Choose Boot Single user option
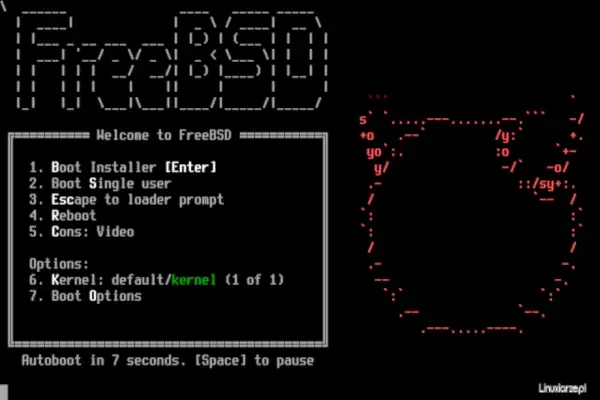The width and height of the screenshot is (600, 400). [100, 183]
